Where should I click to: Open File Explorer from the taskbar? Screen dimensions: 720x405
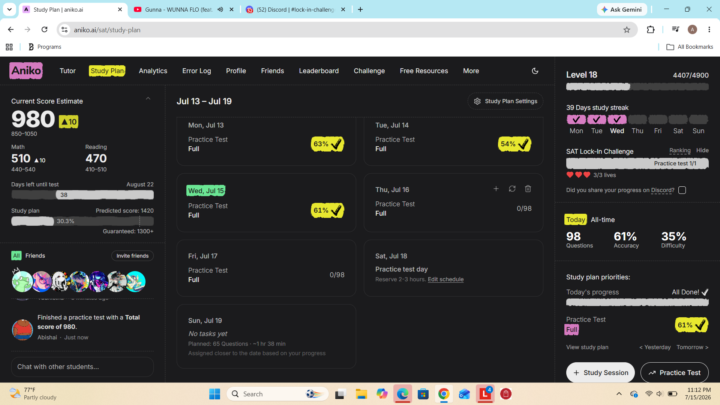click(x=361, y=394)
